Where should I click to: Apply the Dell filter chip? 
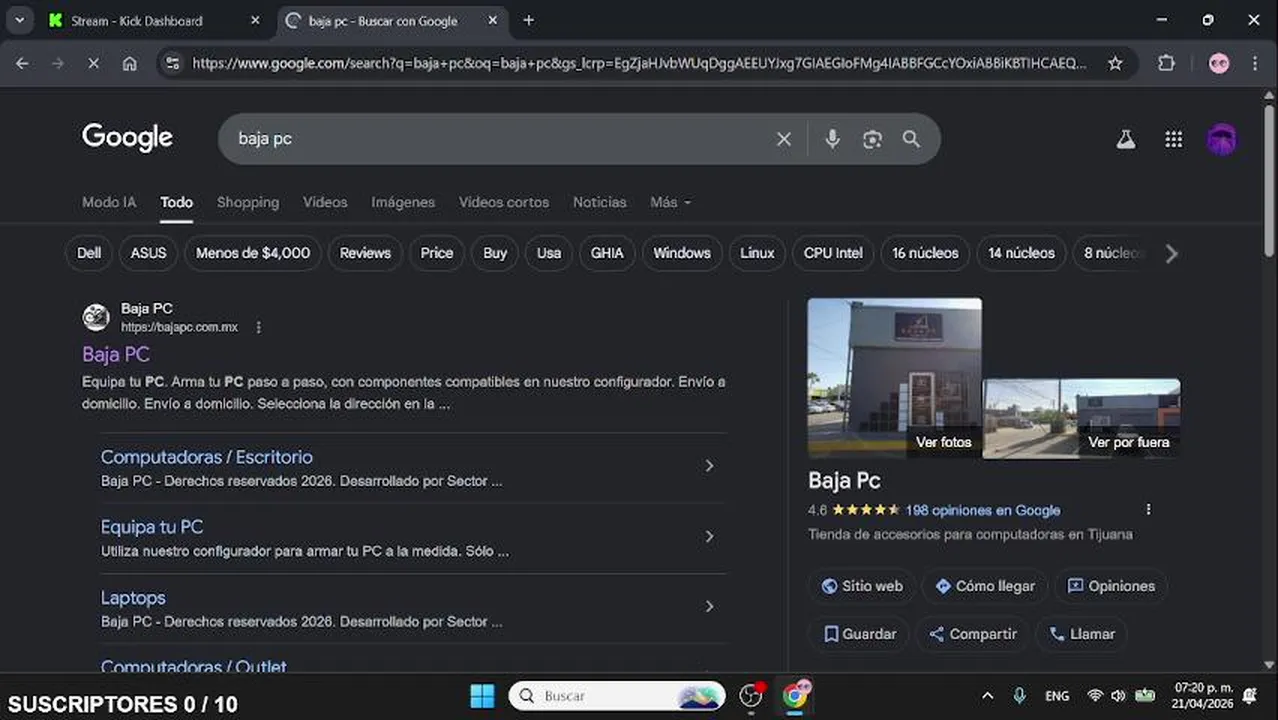(x=89, y=253)
